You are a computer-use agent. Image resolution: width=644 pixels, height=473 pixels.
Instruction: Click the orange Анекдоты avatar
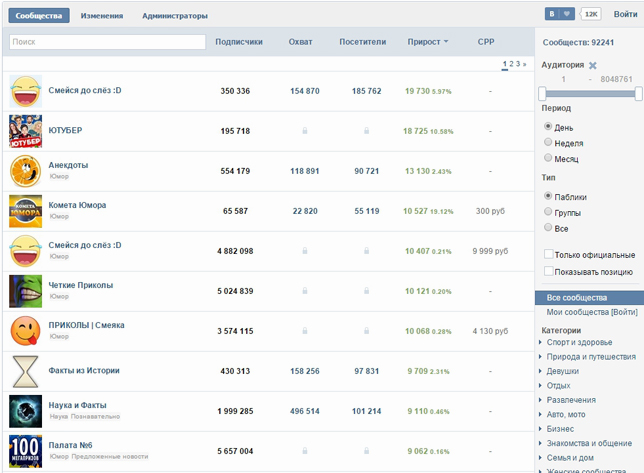[25, 171]
